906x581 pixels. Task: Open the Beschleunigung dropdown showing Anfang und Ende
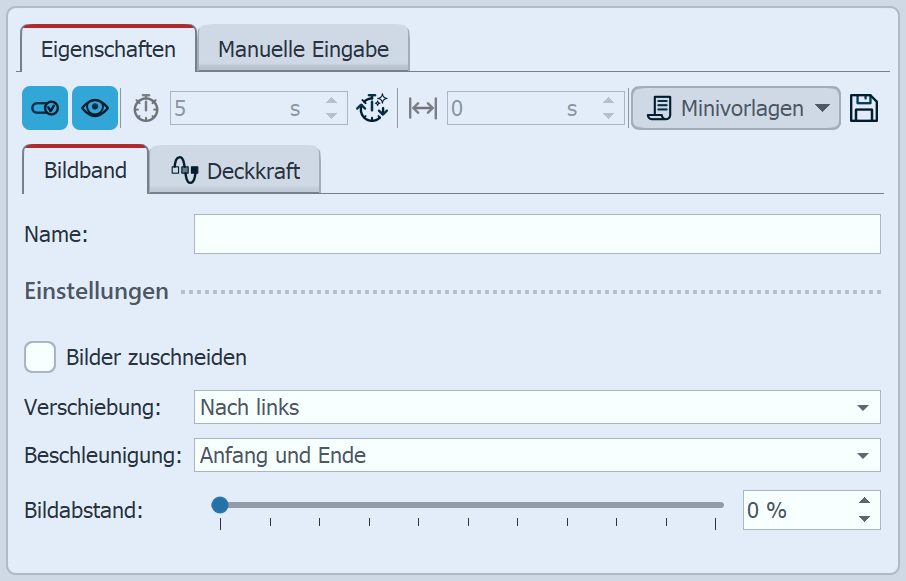[x=539, y=455]
